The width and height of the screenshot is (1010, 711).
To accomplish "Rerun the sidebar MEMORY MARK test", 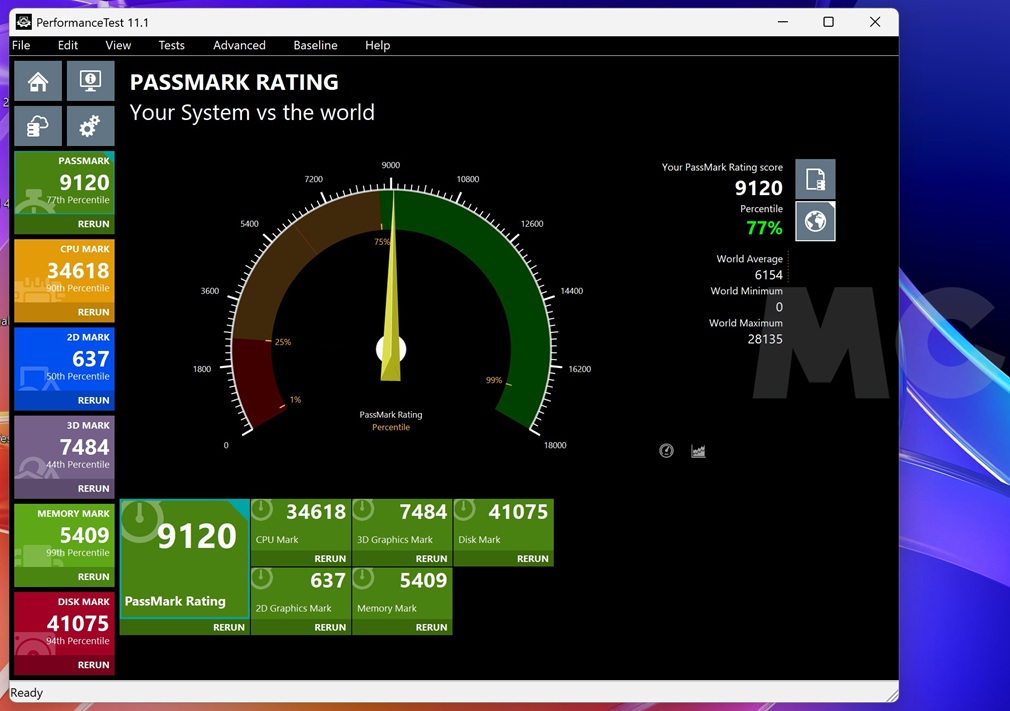I will click(x=93, y=577).
